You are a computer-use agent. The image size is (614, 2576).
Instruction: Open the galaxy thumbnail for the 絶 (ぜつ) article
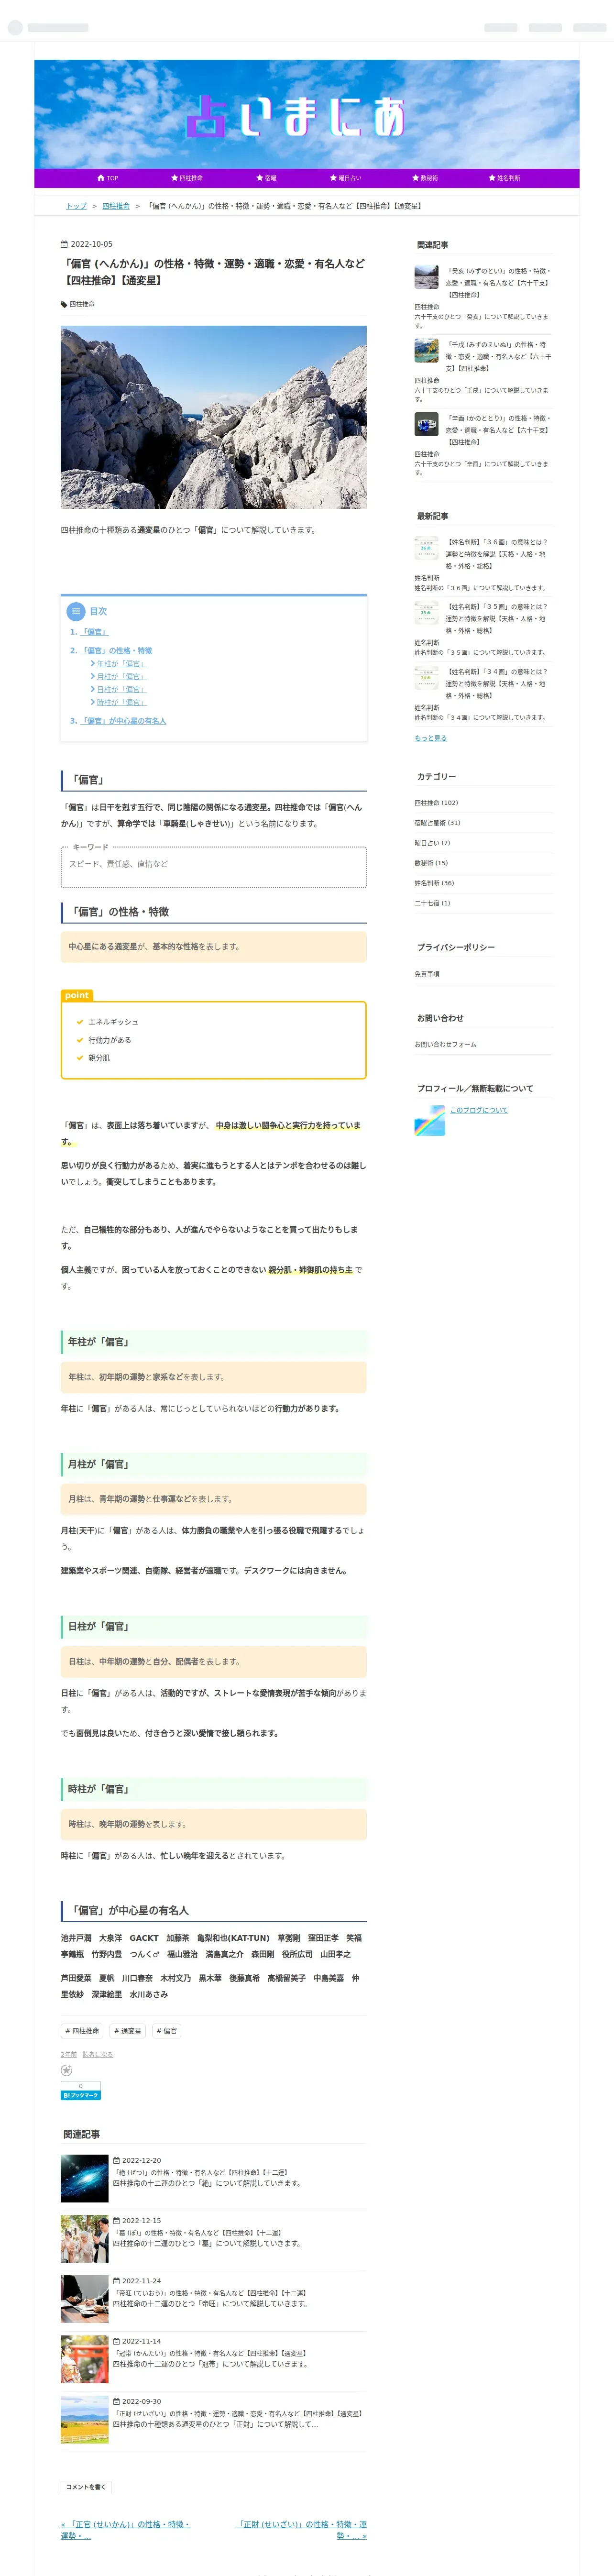[x=84, y=2178]
